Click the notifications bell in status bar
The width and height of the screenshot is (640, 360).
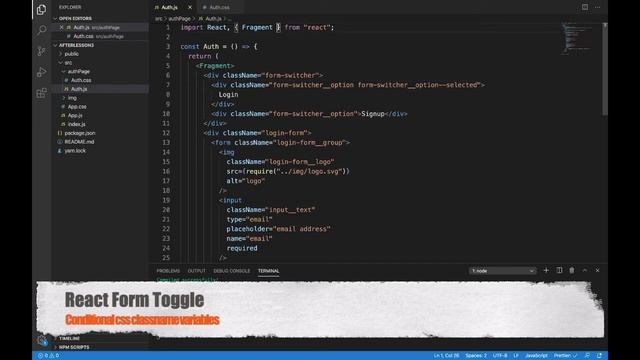tap(600, 356)
